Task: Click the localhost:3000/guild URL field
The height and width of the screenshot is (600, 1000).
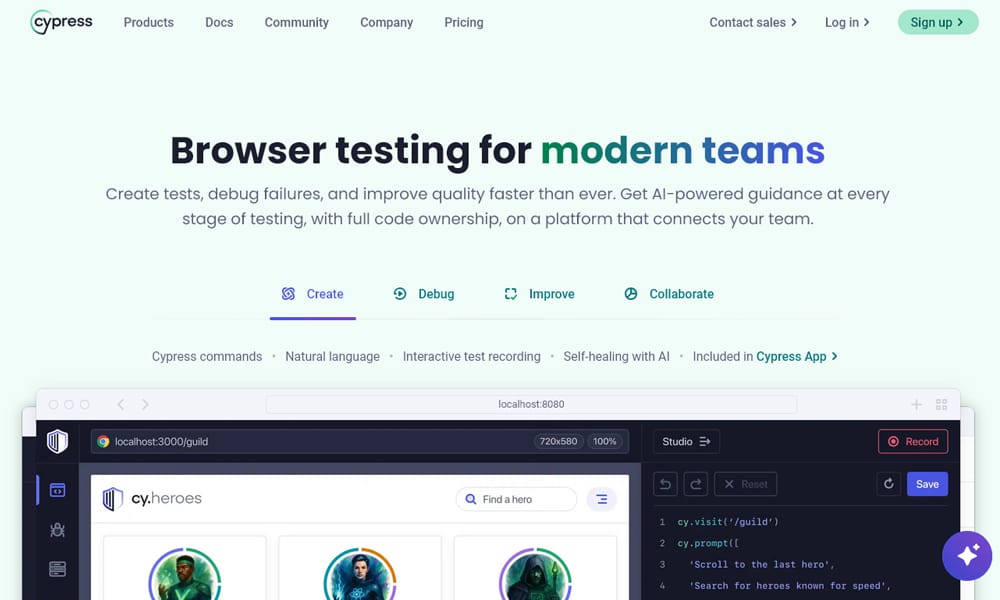Action: click(360, 441)
